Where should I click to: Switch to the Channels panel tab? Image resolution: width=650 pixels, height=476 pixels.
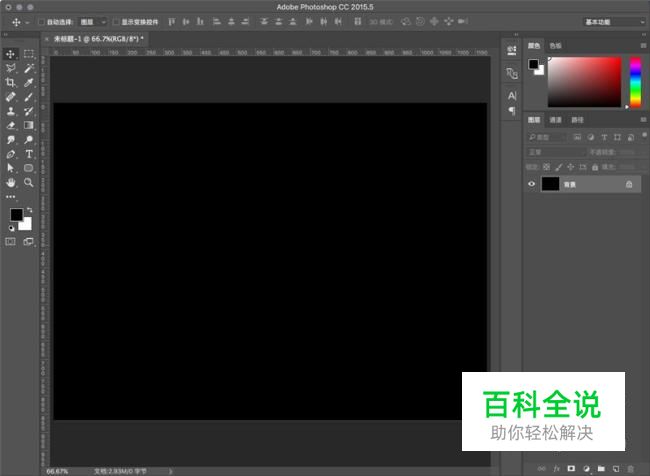point(555,120)
